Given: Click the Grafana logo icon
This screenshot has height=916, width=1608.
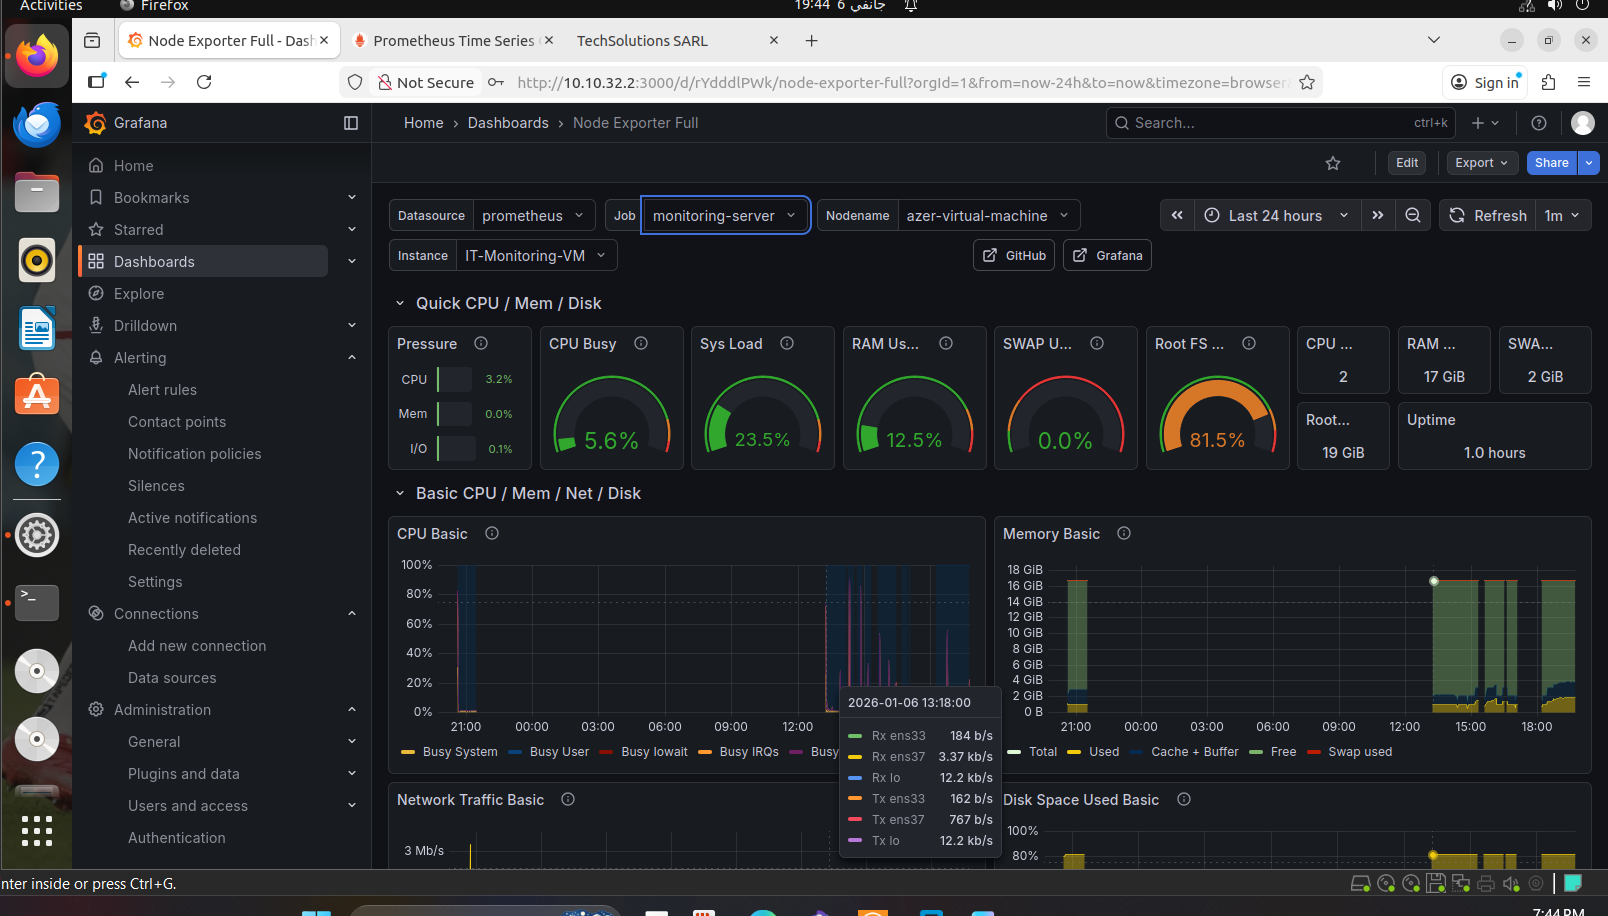Looking at the screenshot, I should [96, 123].
